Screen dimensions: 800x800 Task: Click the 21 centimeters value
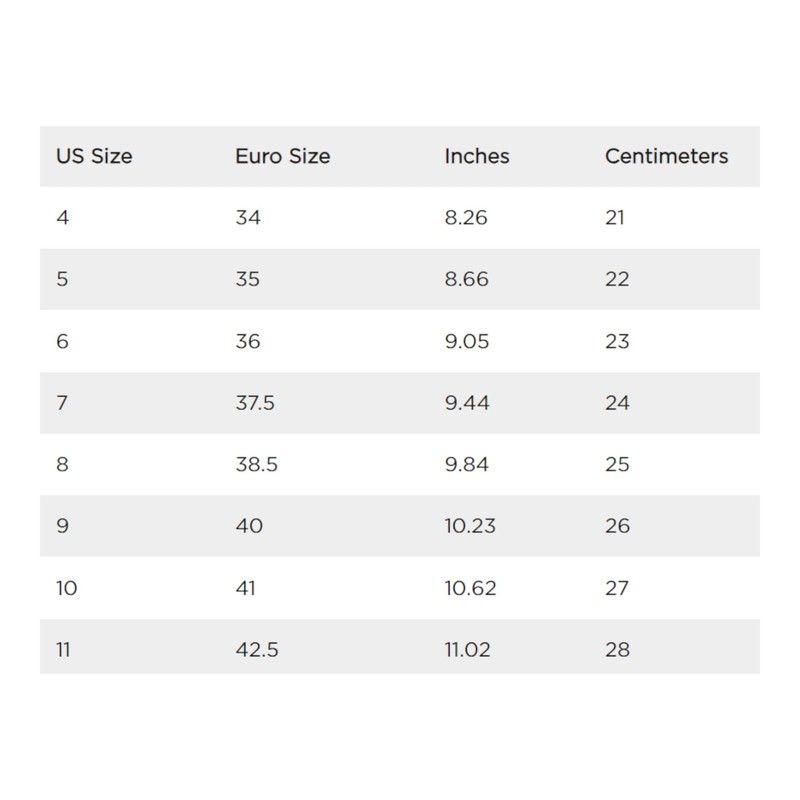point(615,217)
